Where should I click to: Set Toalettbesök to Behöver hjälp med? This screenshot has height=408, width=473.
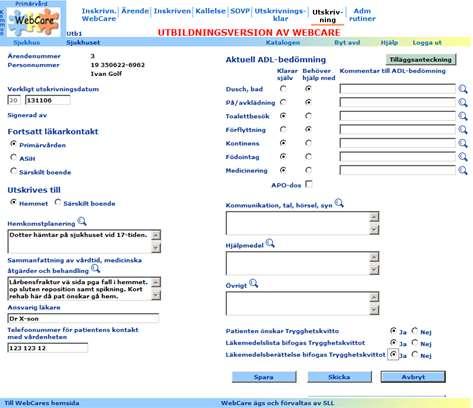308,116
